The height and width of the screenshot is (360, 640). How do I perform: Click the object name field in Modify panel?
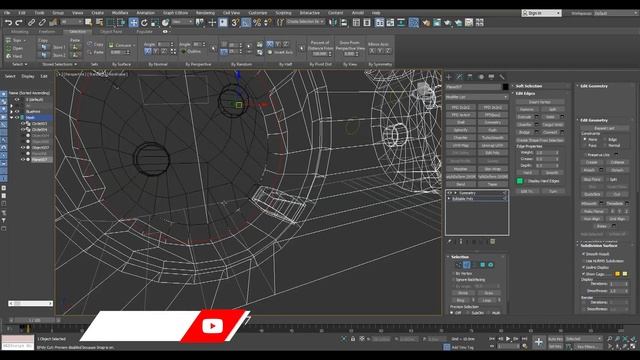pyautogui.click(x=473, y=87)
